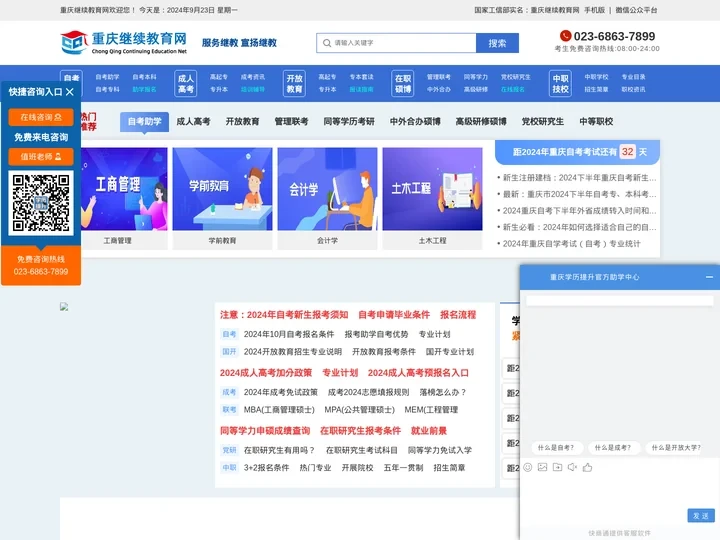Click the 发送 send button in chat
This screenshot has width=720, height=540.
click(x=701, y=516)
